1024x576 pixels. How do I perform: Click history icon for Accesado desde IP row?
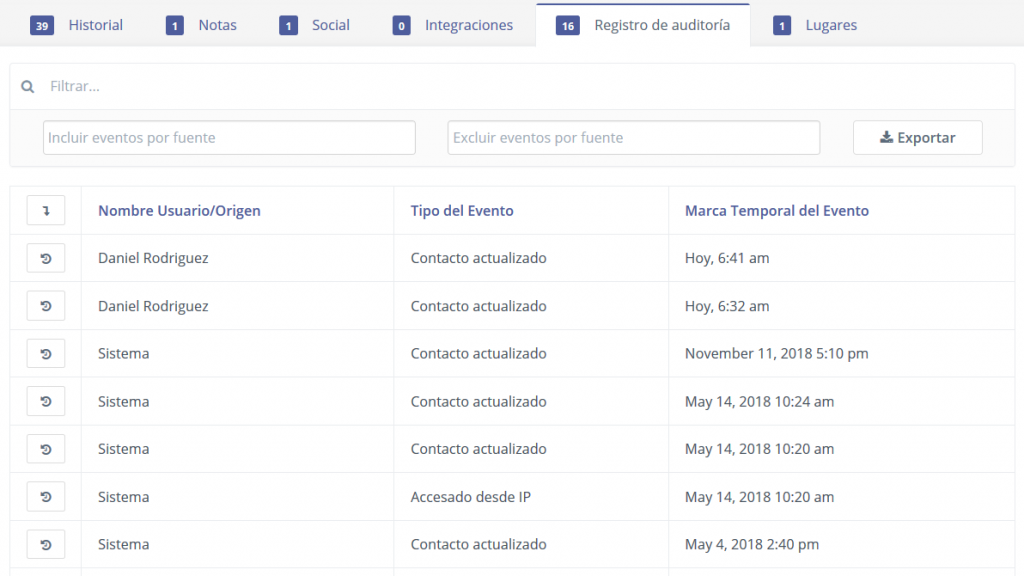tap(46, 497)
